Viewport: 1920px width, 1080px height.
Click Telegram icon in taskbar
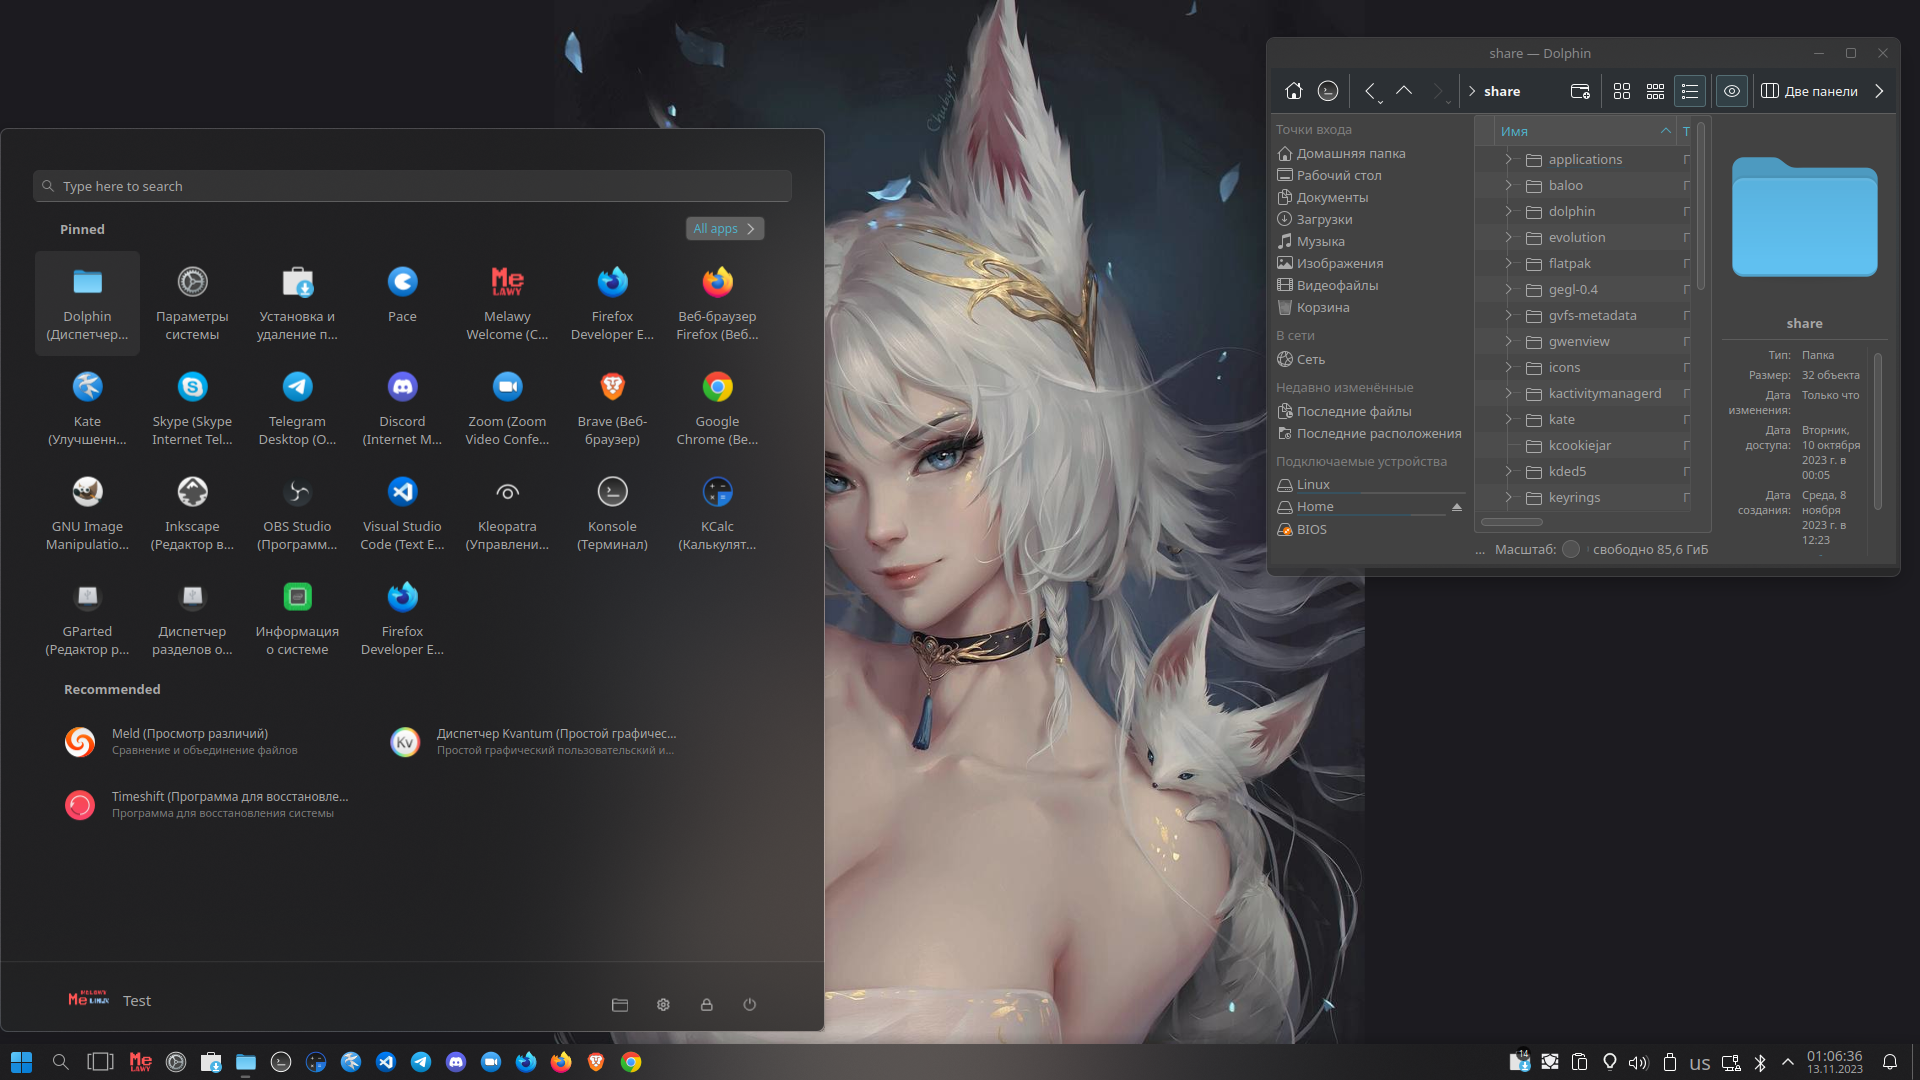[421, 1062]
